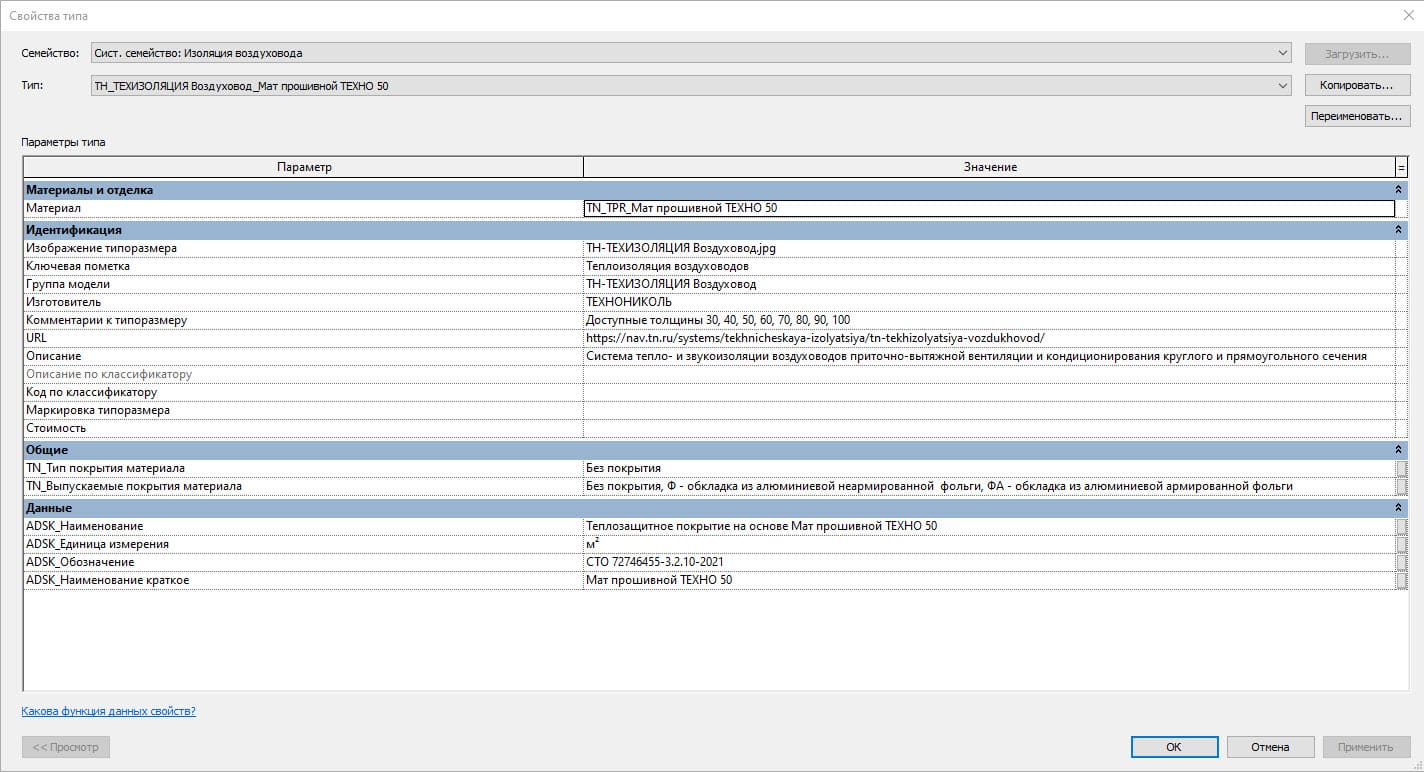Click the associate button for ADSK_Обозначение row
Image resolution: width=1424 pixels, height=772 pixels.
[x=1401, y=562]
